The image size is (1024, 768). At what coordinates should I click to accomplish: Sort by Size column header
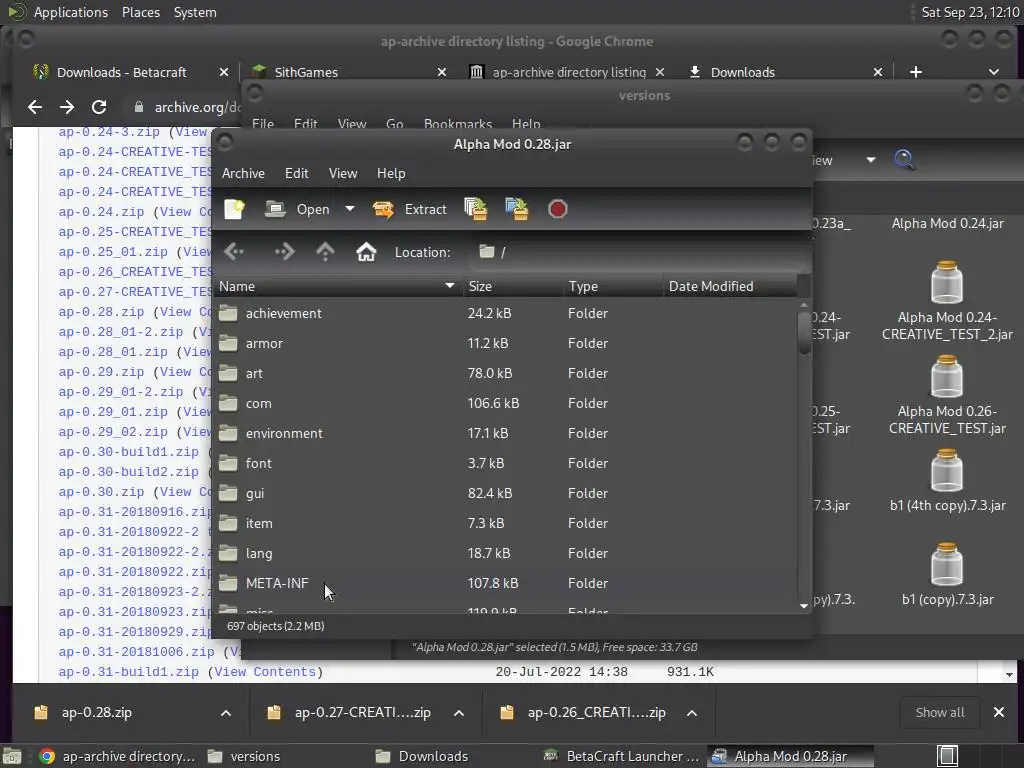(x=513, y=286)
